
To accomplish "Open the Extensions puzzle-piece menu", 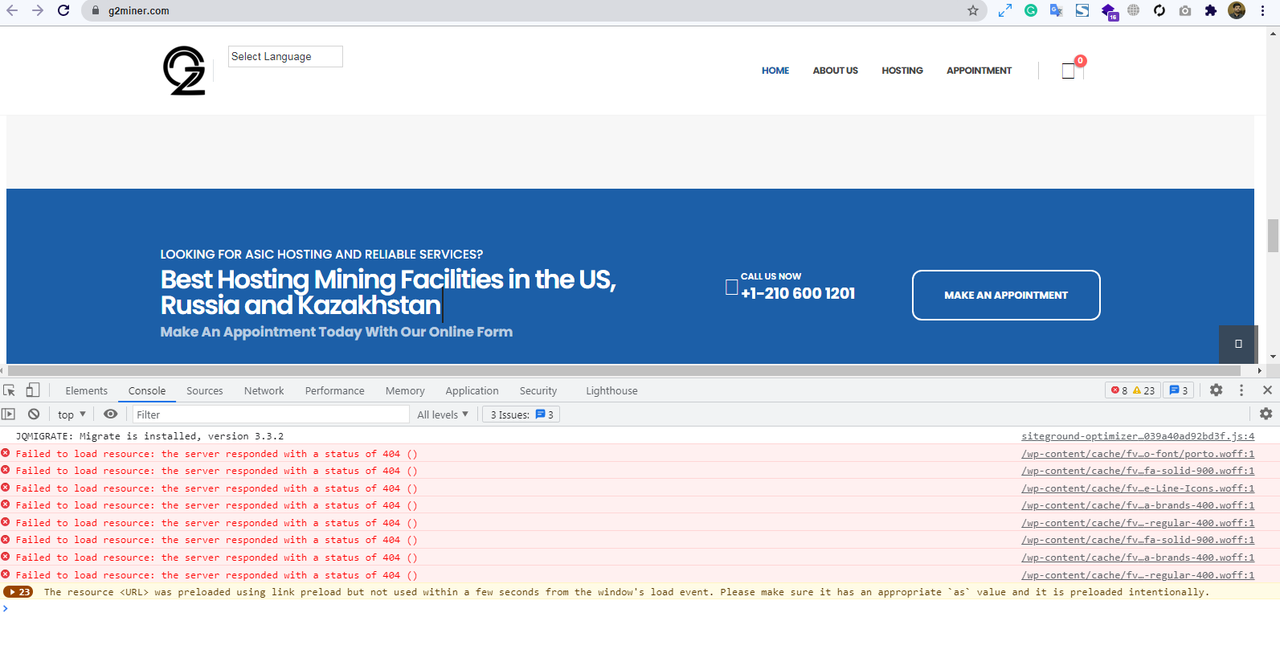I will click(x=1211, y=10).
